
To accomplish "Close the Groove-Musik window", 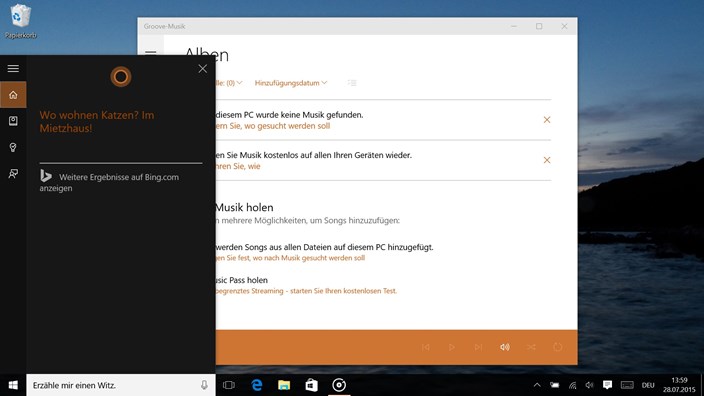I will [x=564, y=26].
